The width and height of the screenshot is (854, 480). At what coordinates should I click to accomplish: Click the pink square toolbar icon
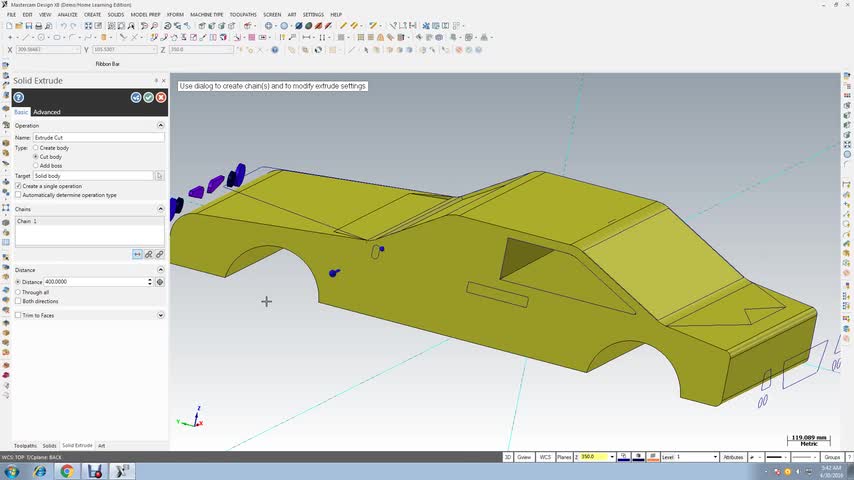[252, 38]
